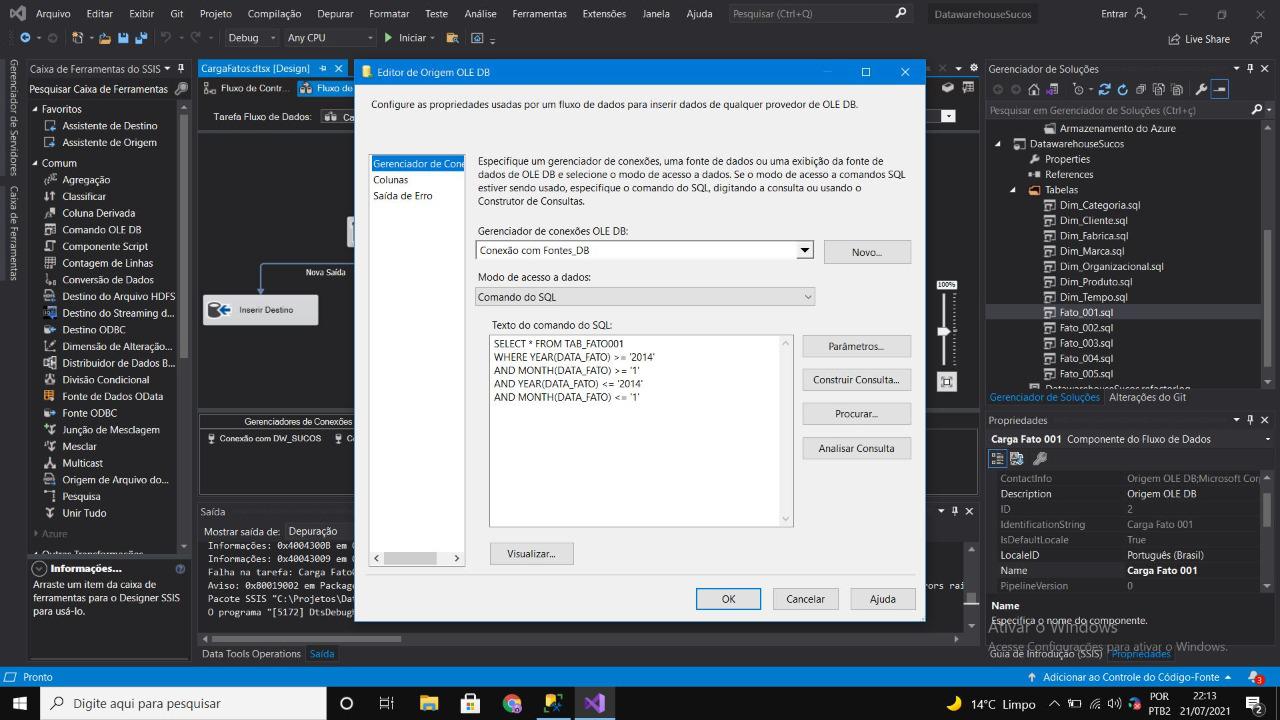Select the Colunas page in the editor
The width and height of the screenshot is (1280, 720).
click(x=390, y=180)
